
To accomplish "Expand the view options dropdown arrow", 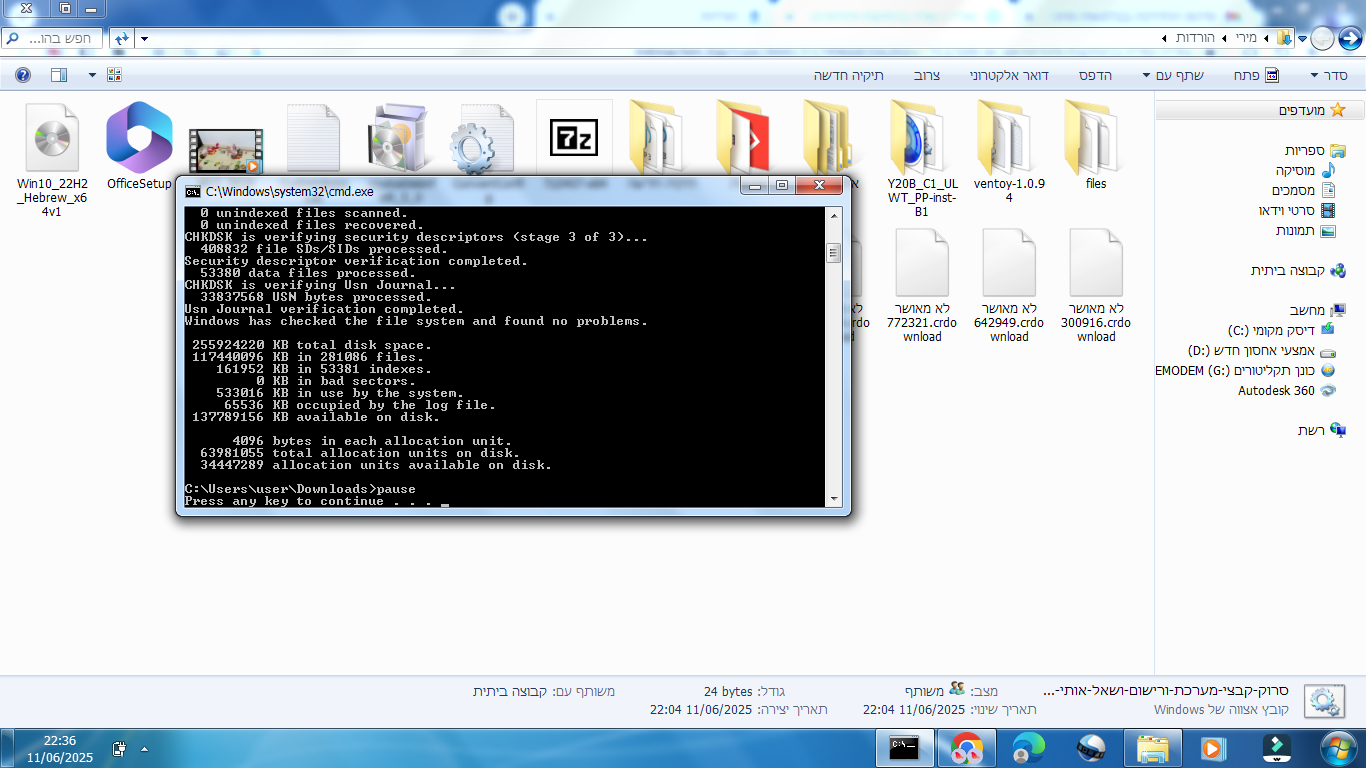I will click(x=92, y=75).
